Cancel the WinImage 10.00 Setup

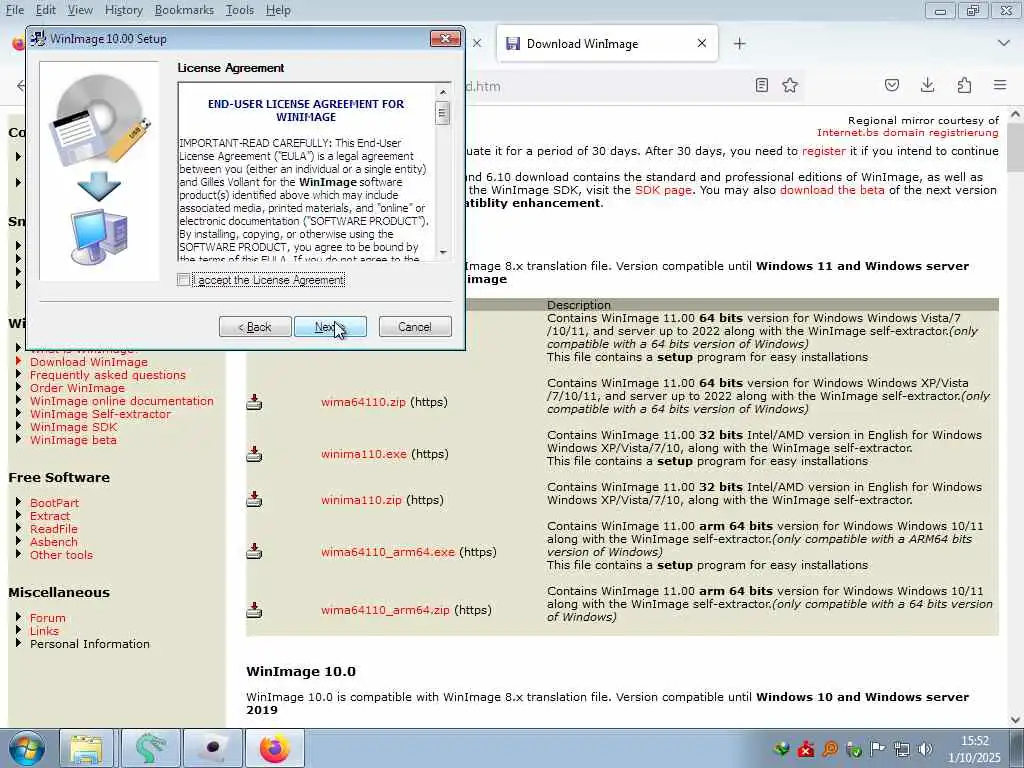[x=415, y=327]
